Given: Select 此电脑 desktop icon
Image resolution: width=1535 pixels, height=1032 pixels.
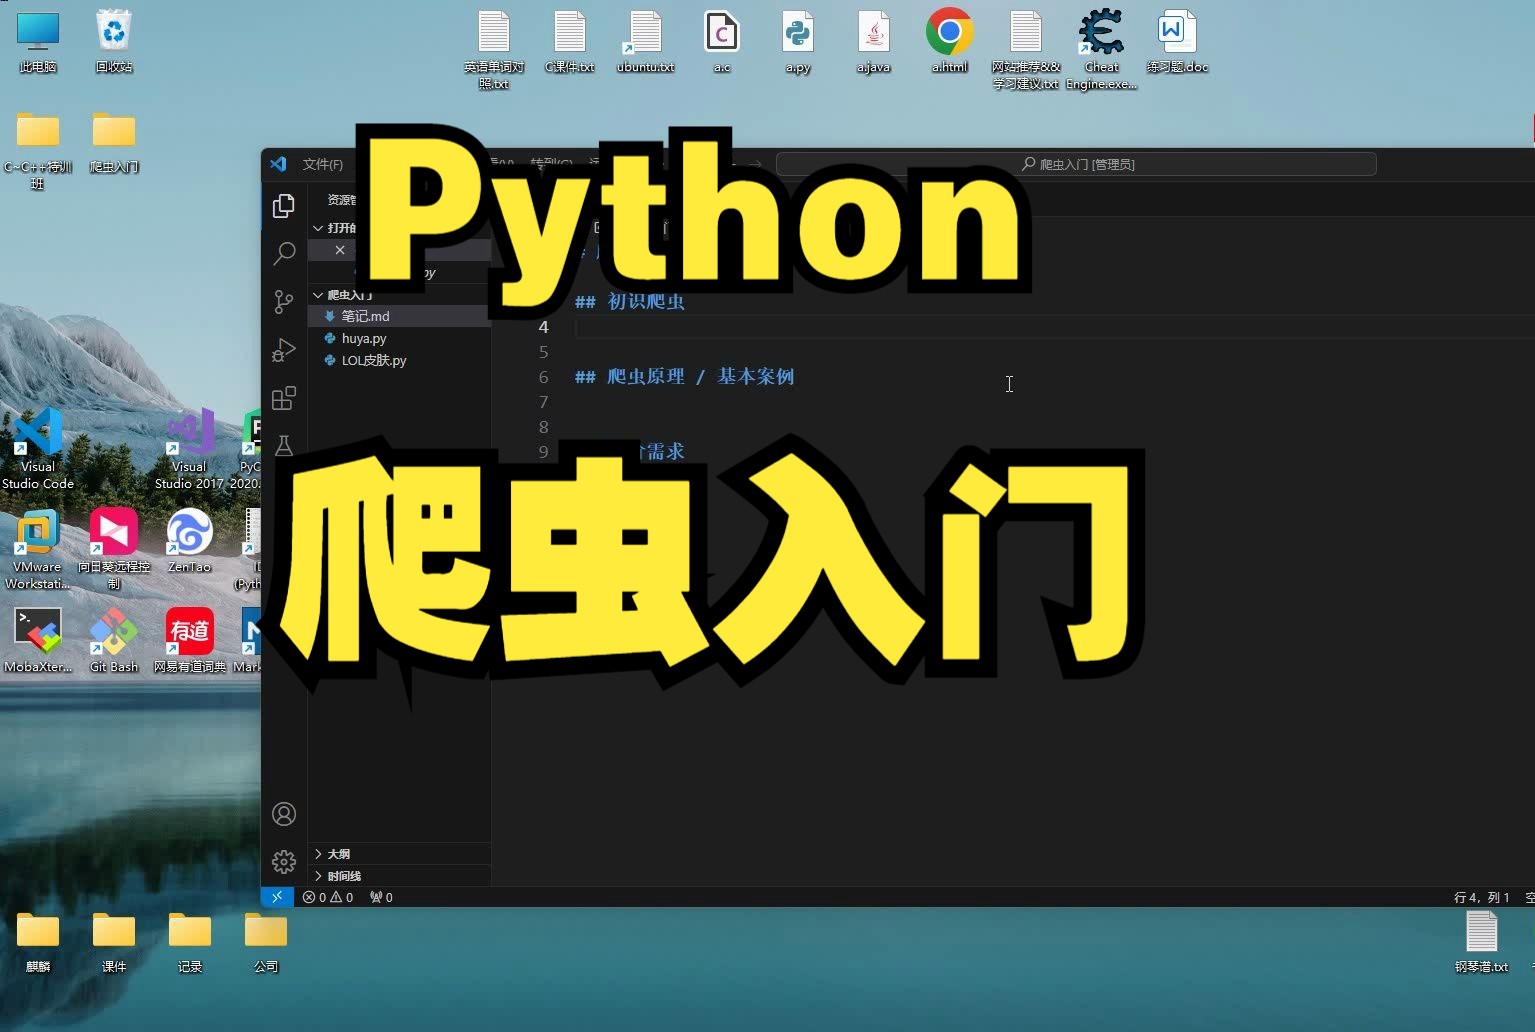Looking at the screenshot, I should click(x=38, y=42).
